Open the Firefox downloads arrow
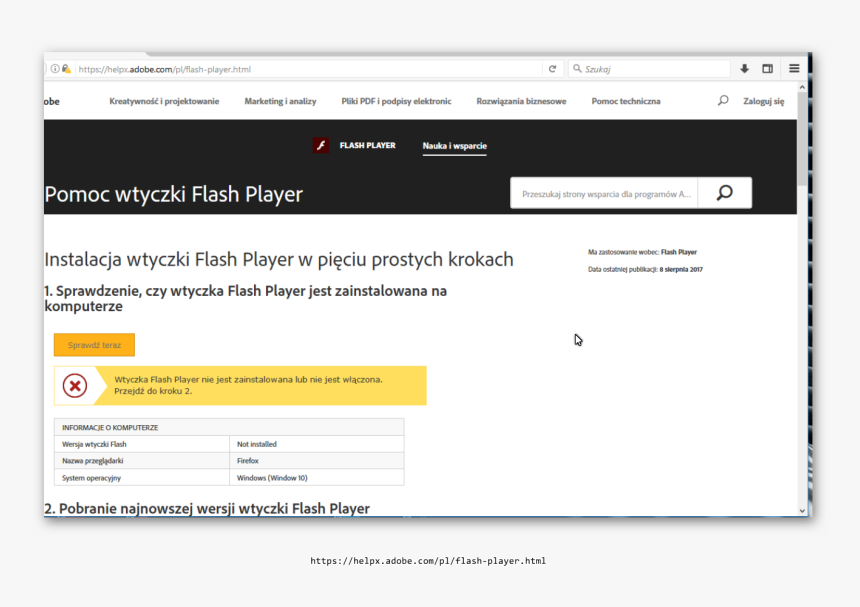The height and width of the screenshot is (607, 860). pyautogui.click(x=744, y=69)
